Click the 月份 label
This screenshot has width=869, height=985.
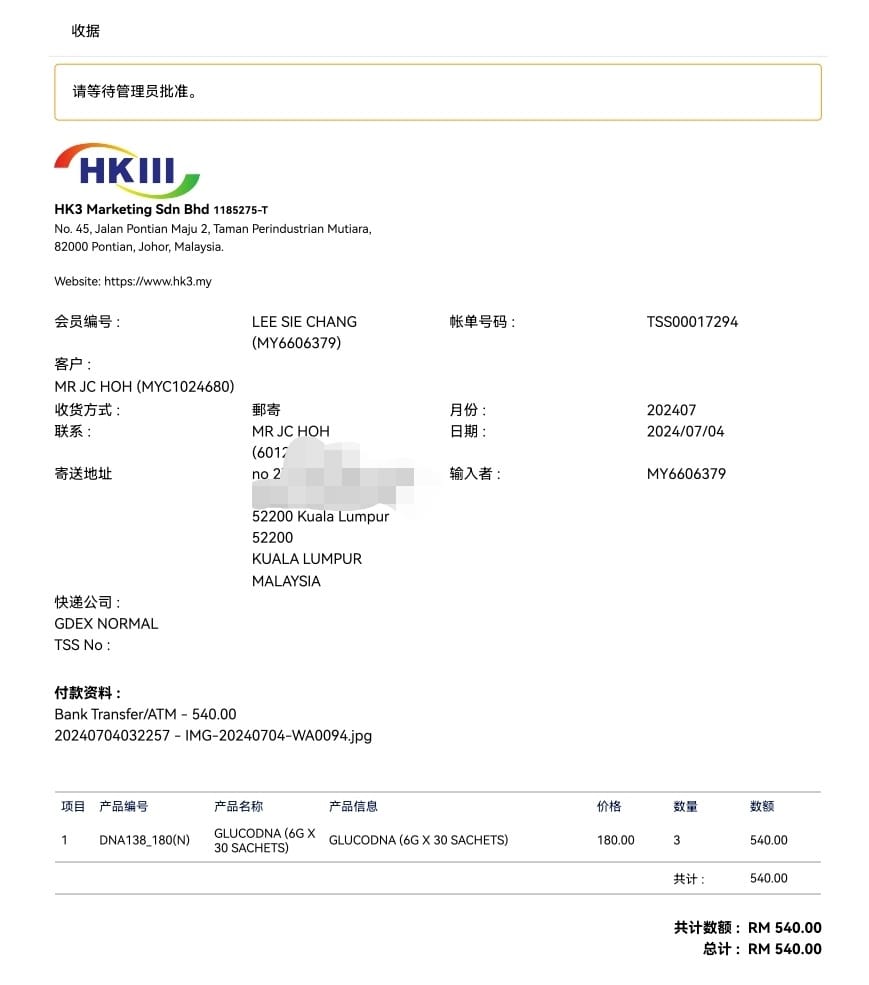coord(467,410)
